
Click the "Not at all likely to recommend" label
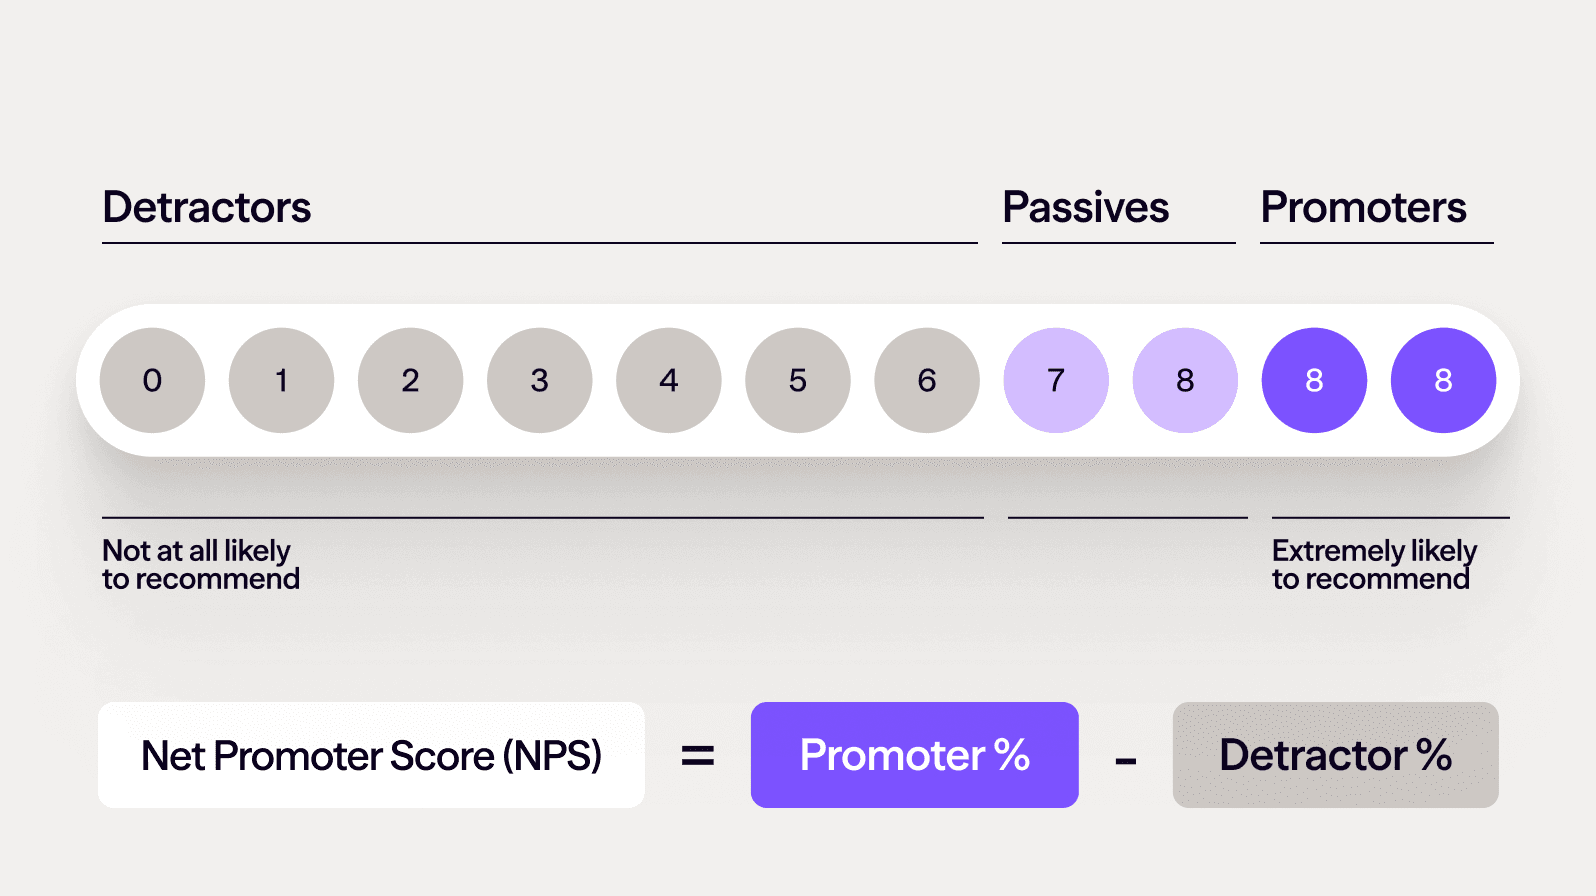[x=200, y=565]
